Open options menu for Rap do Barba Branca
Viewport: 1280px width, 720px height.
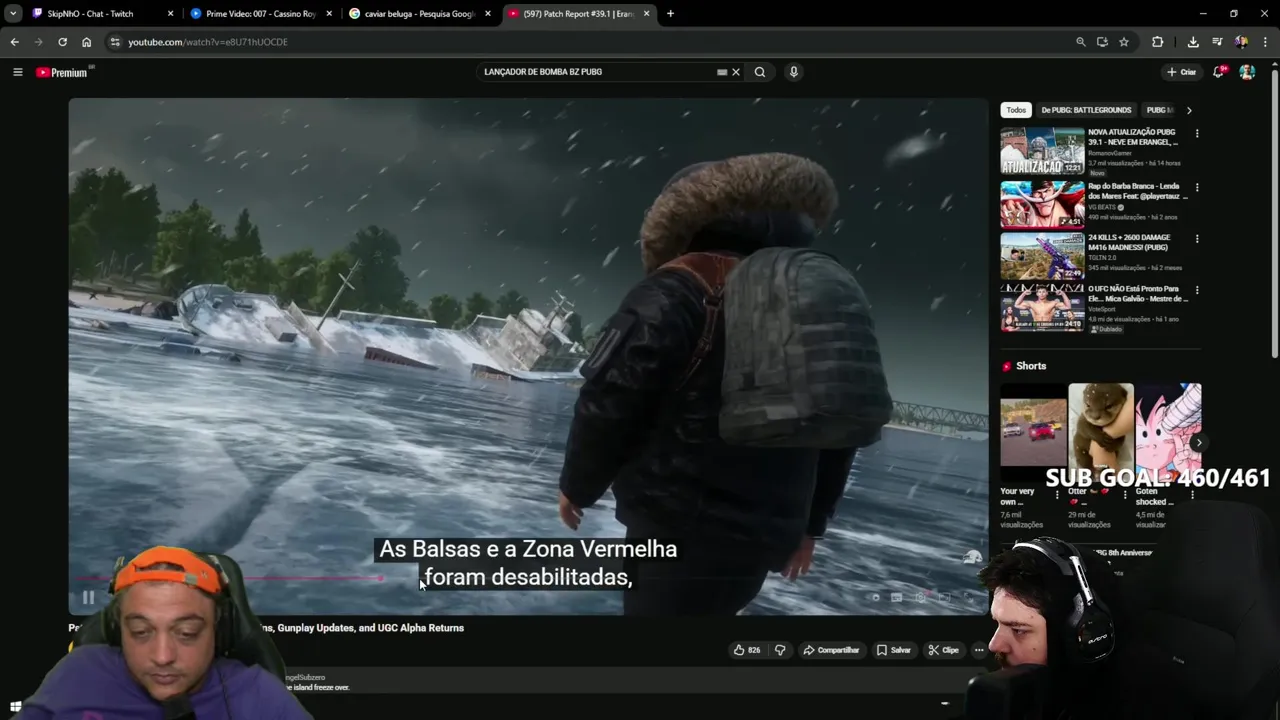point(1196,187)
